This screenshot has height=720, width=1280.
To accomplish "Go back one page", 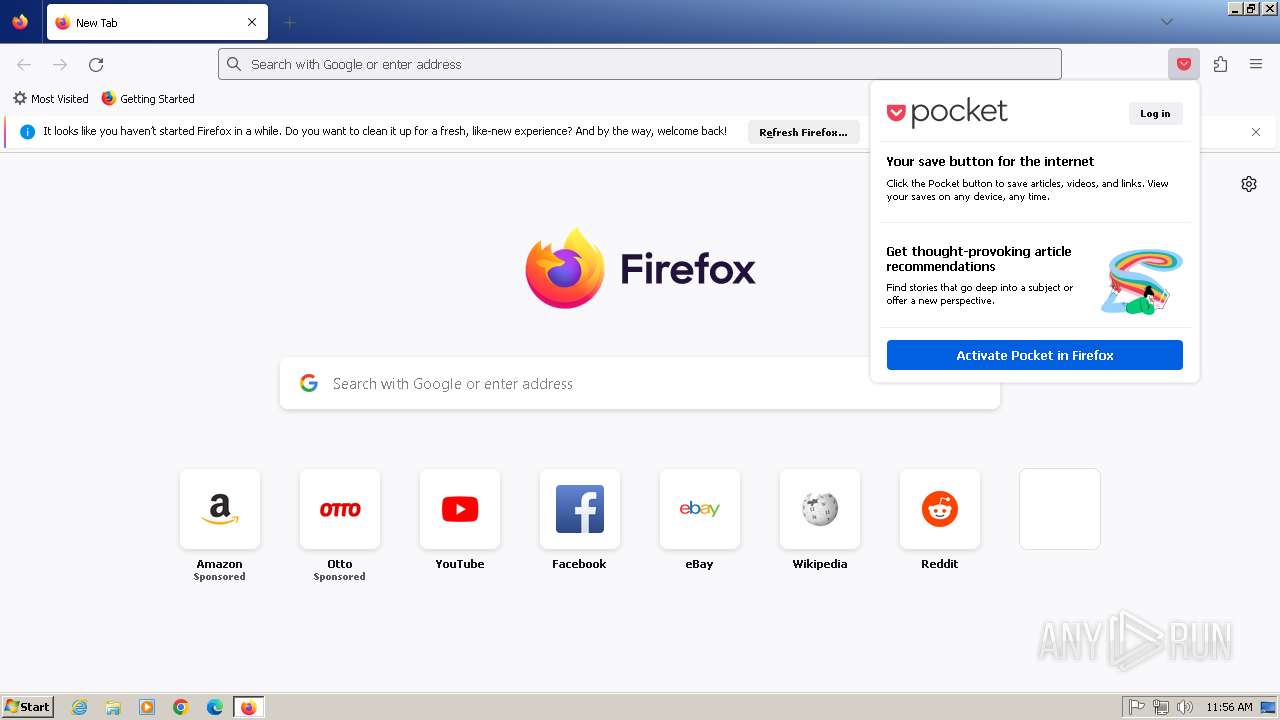I will pyautogui.click(x=24, y=64).
